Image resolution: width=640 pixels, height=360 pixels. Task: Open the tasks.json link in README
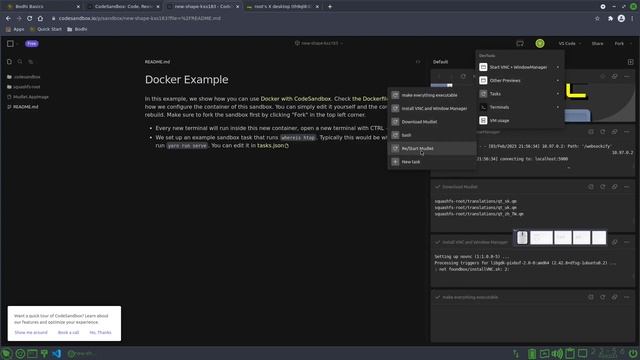(273, 146)
